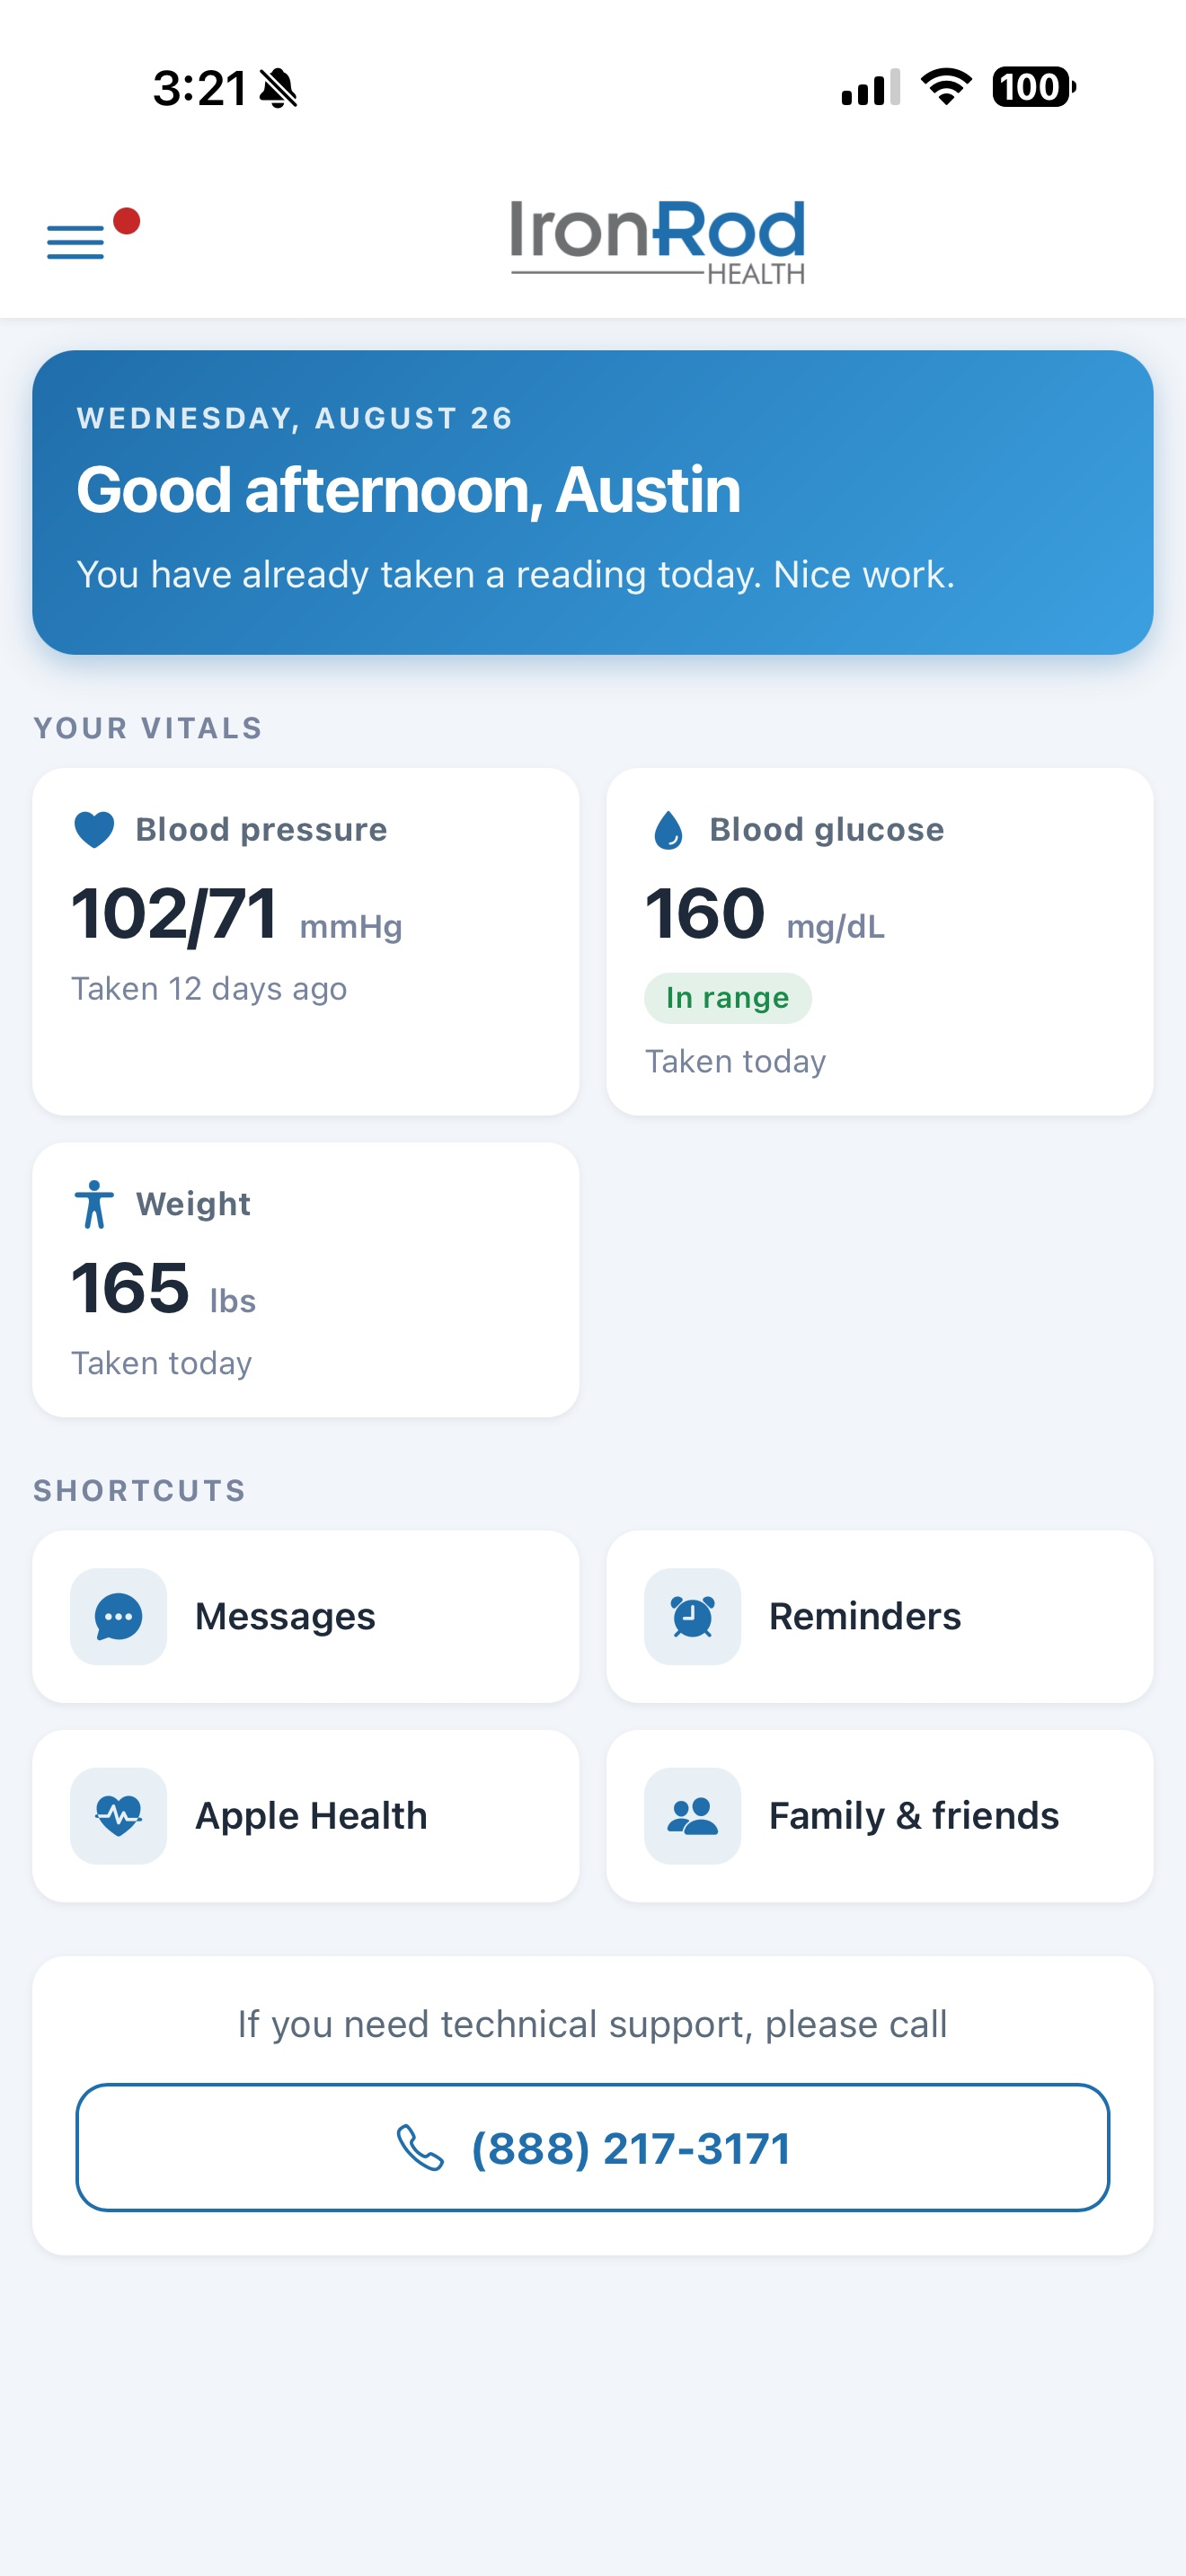Image resolution: width=1186 pixels, height=2576 pixels.
Task: Open the Weight vitals card
Action: coord(306,1280)
